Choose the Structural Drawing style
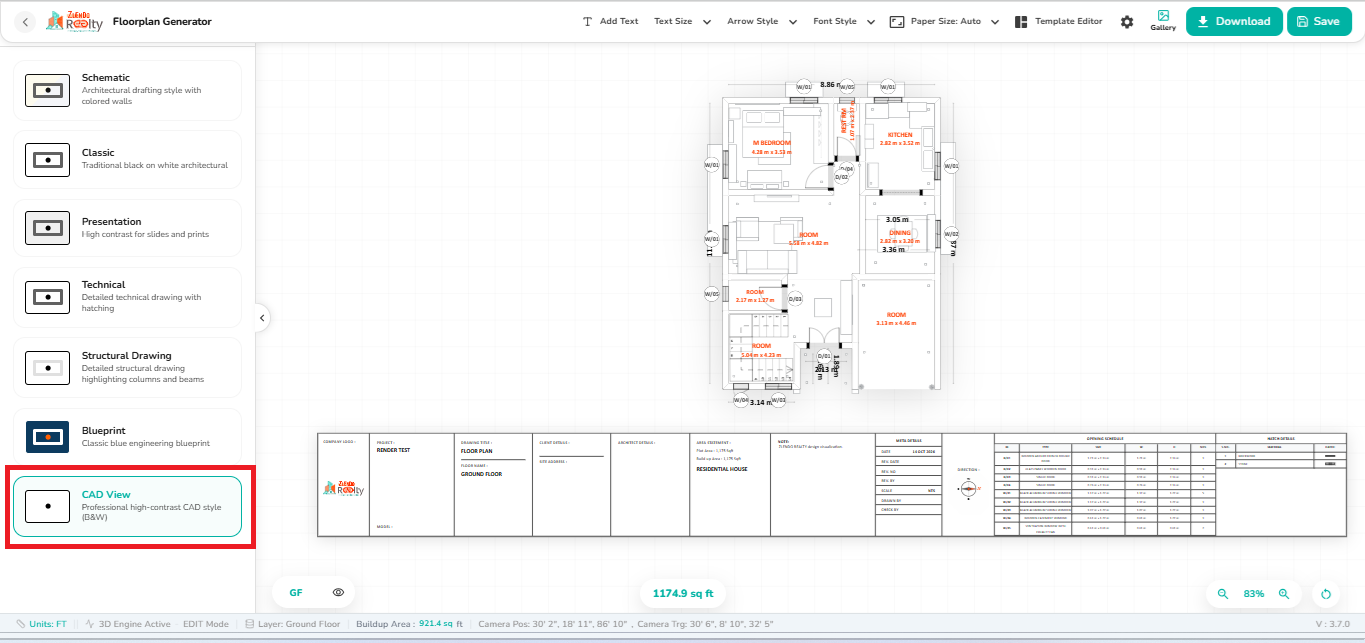The height and width of the screenshot is (643, 1365). (127, 367)
